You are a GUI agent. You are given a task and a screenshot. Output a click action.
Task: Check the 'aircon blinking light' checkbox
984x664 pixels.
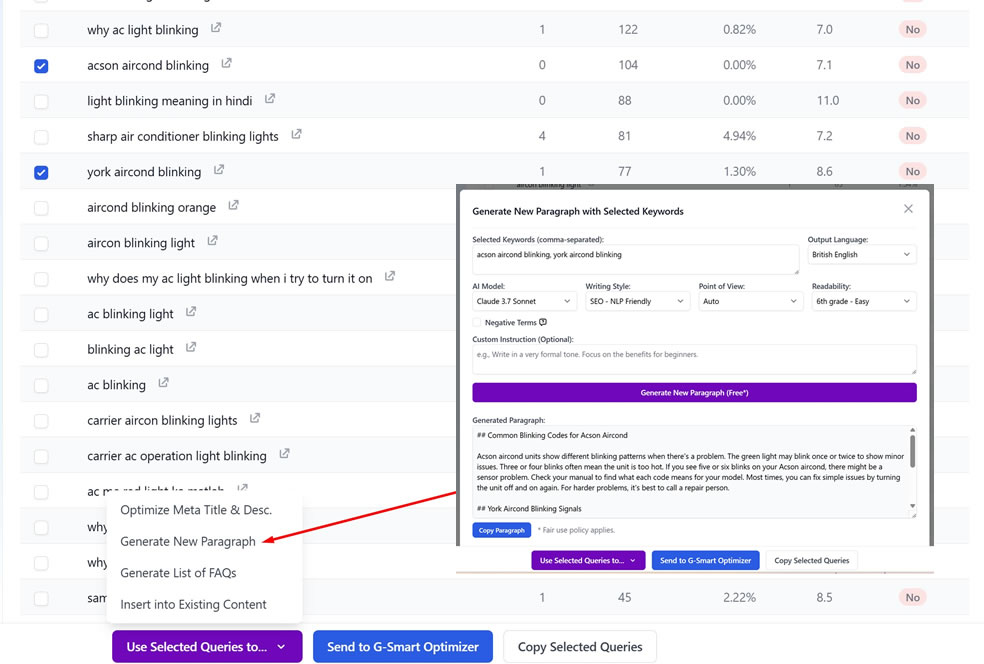tap(41, 244)
